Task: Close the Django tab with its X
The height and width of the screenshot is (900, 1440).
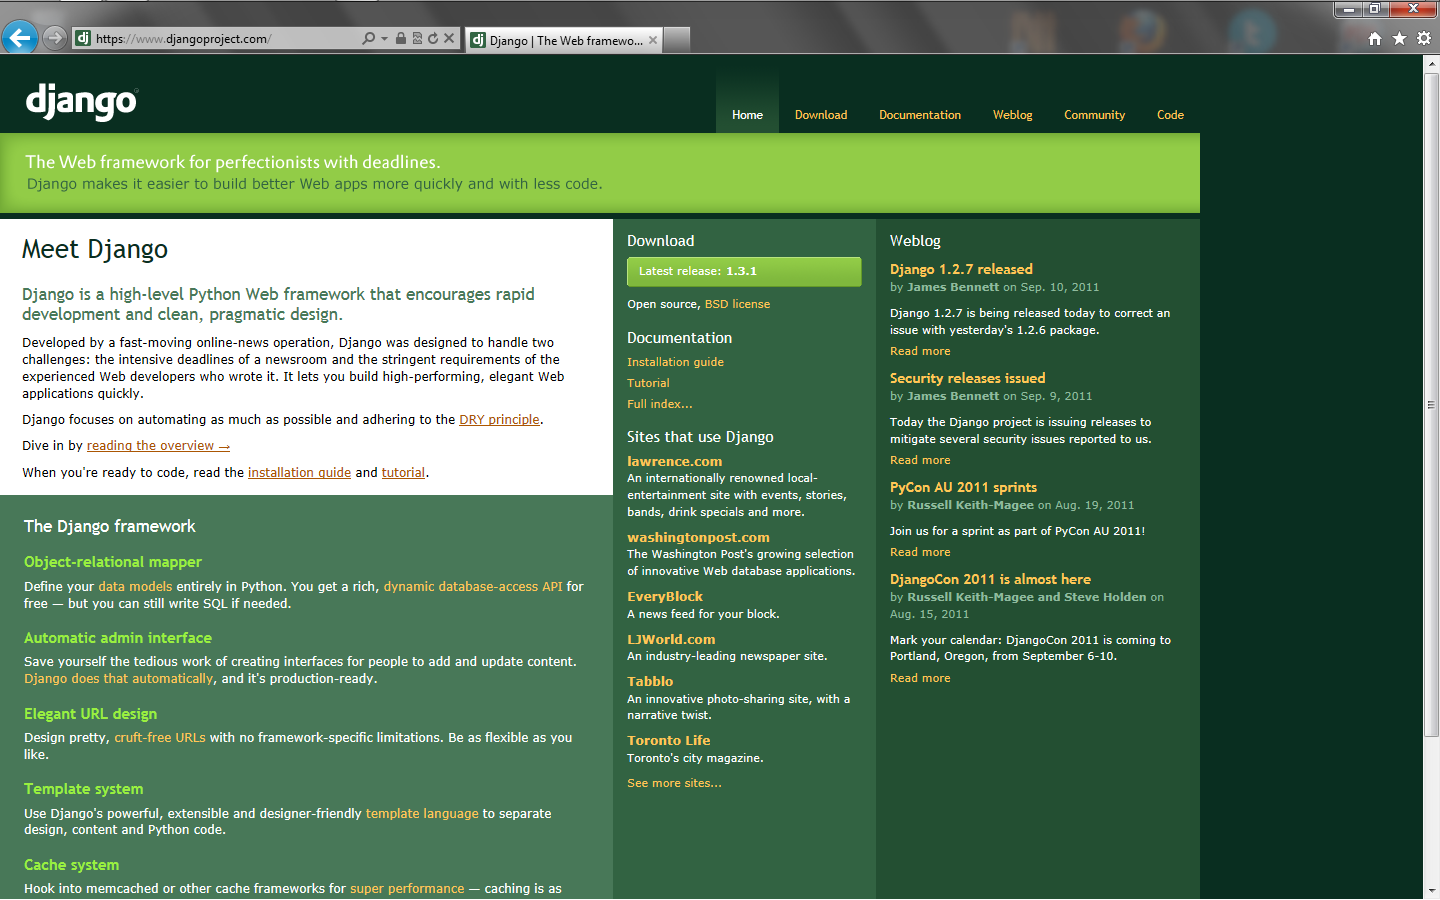Action: point(653,40)
